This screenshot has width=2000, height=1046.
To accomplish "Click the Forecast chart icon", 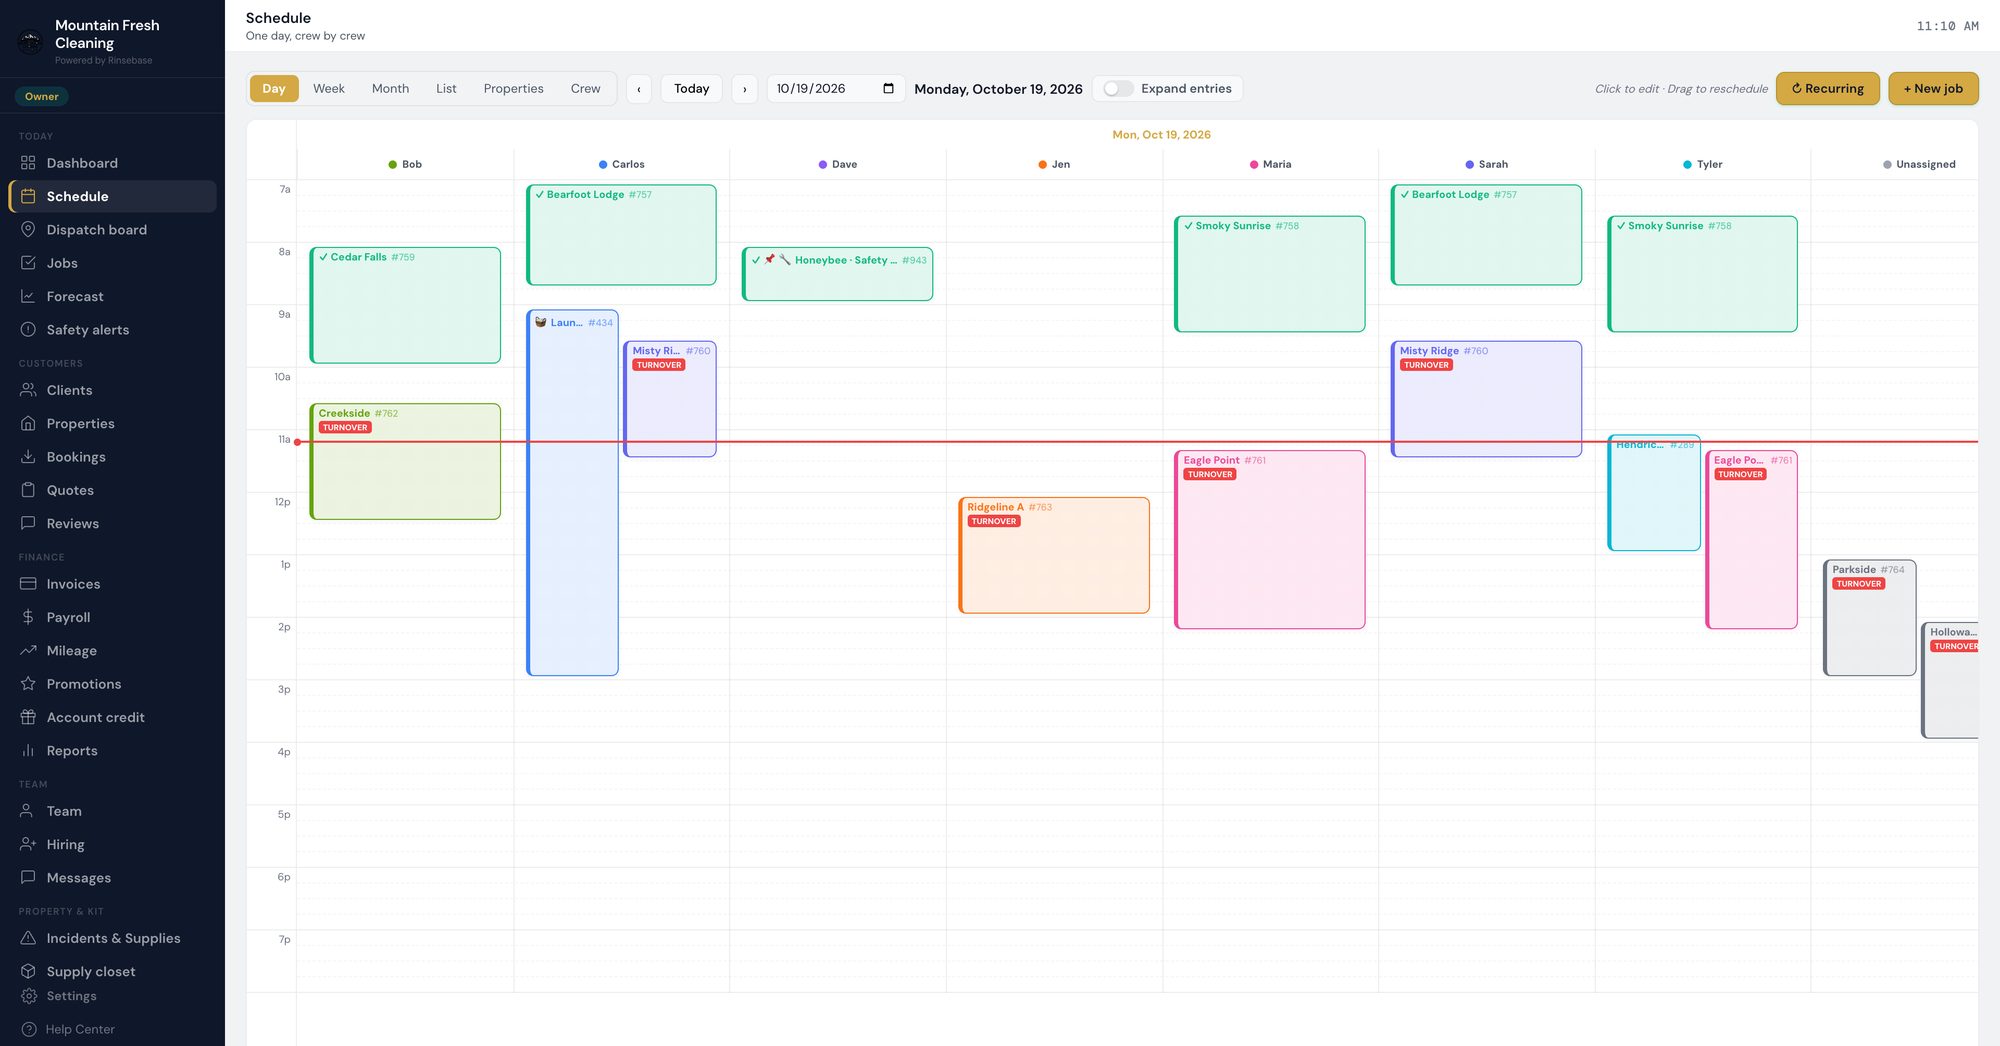I will 28,296.
